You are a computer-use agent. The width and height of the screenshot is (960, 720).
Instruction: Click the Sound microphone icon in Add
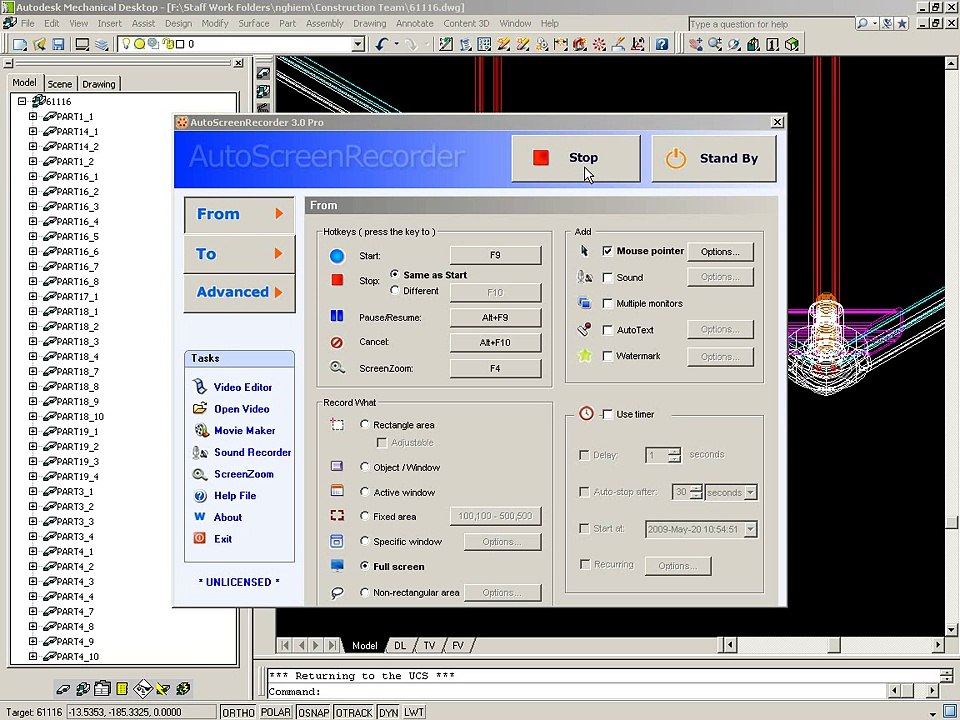click(x=585, y=277)
